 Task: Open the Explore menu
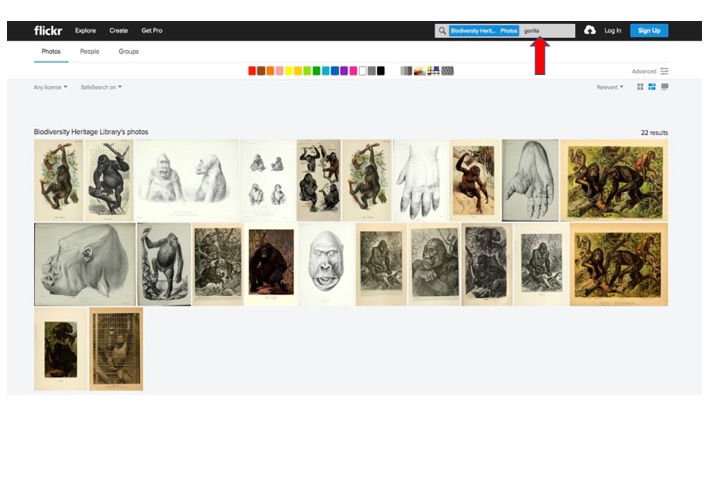tap(85, 30)
